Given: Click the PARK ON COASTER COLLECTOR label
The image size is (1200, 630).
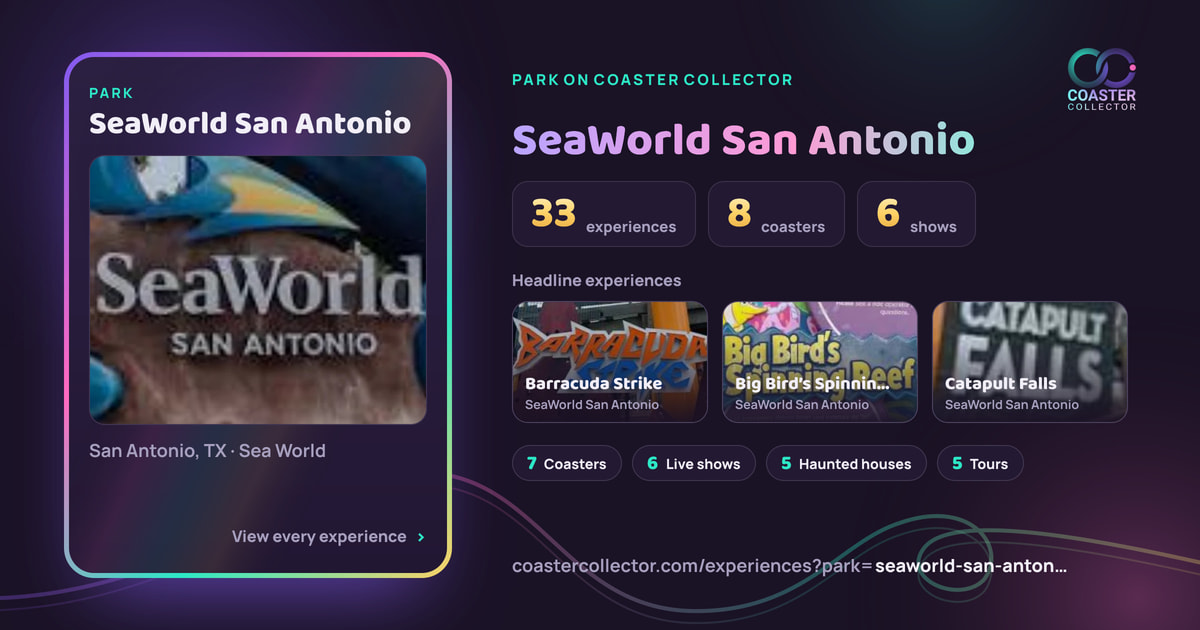Looking at the screenshot, I should click(x=652, y=80).
